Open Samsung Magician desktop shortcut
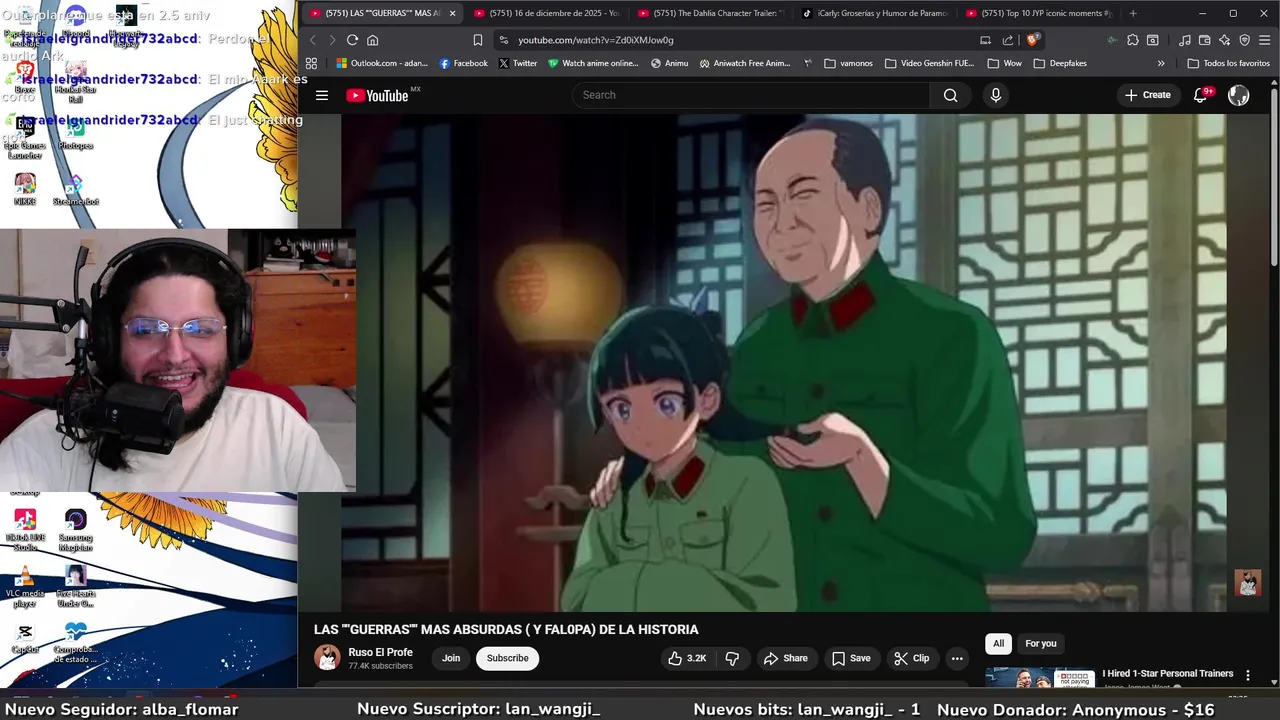Viewport: 1280px width, 720px height. (x=75, y=530)
